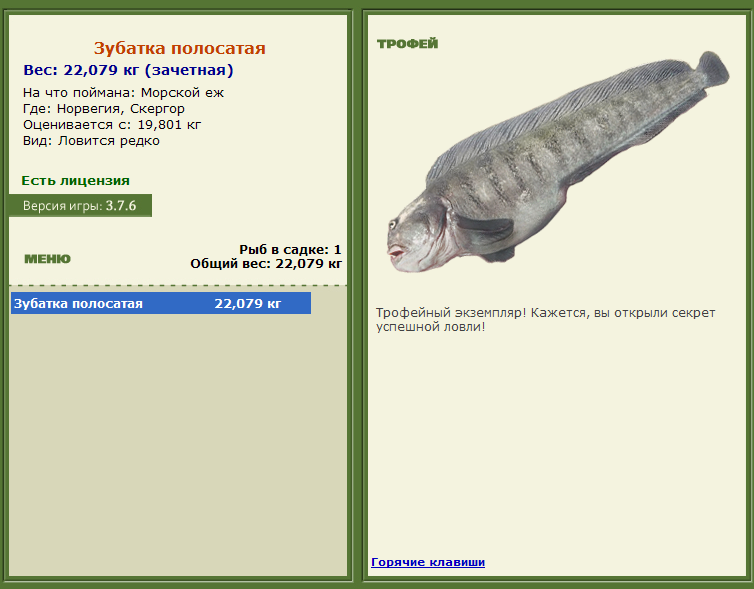The height and width of the screenshot is (589, 754).
Task: Open the МЕНЮ button
Action: [47, 259]
